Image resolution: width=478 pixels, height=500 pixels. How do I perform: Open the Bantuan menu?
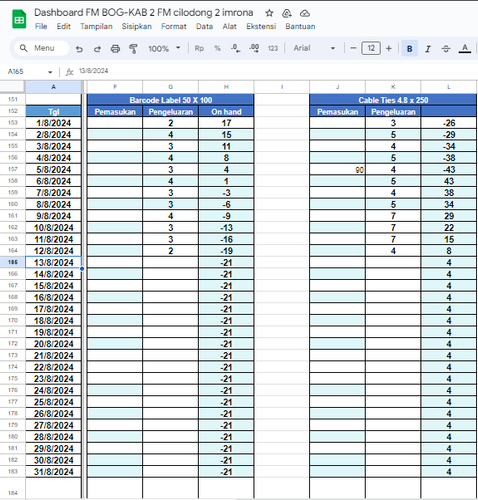coord(300,26)
